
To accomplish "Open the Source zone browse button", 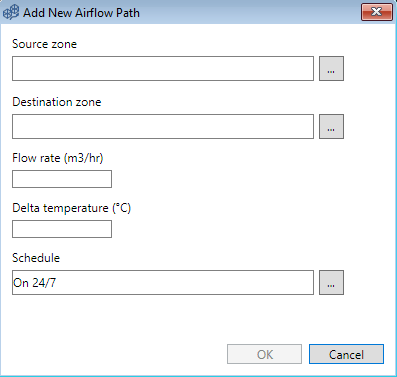I will (x=331, y=68).
